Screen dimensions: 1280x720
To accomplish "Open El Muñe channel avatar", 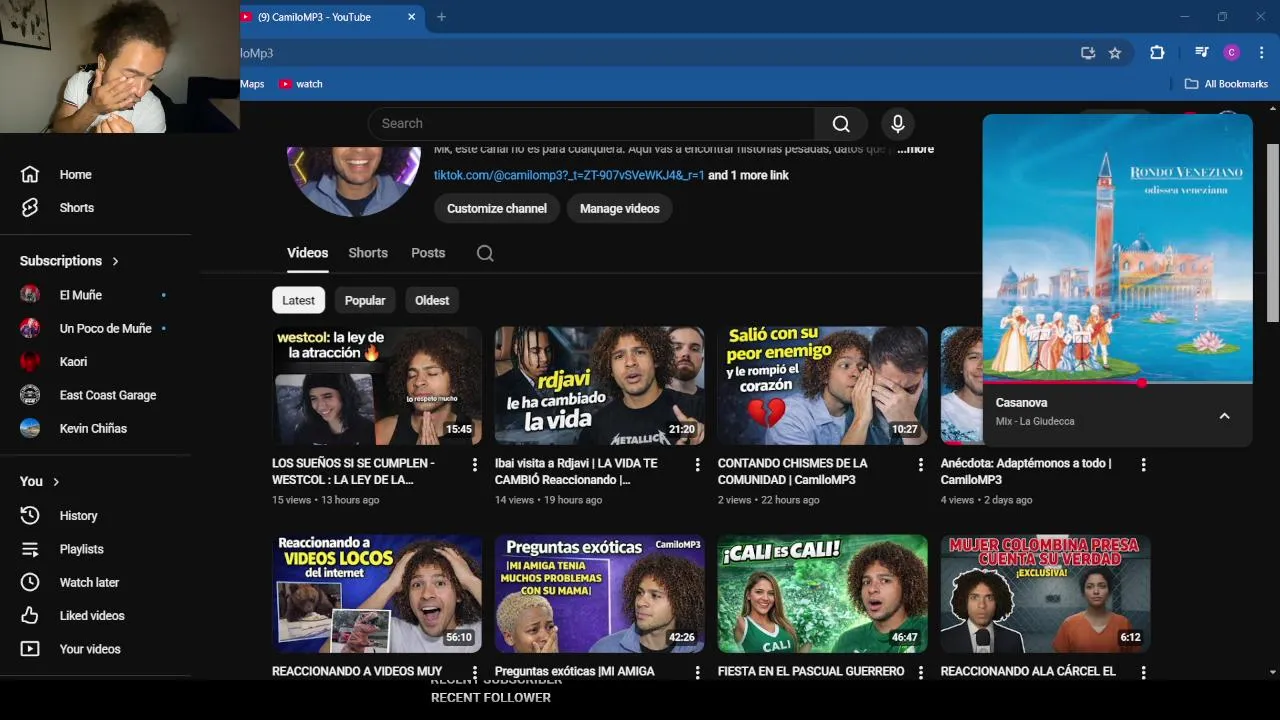I will pos(30,295).
